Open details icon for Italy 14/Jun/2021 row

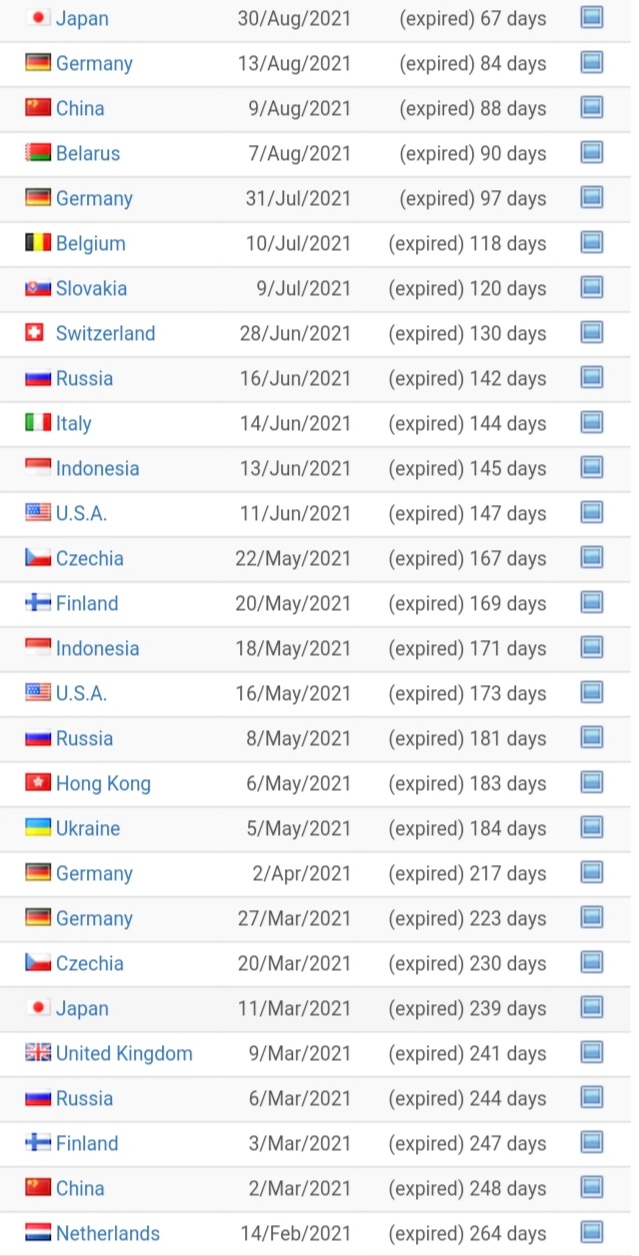[592, 422]
